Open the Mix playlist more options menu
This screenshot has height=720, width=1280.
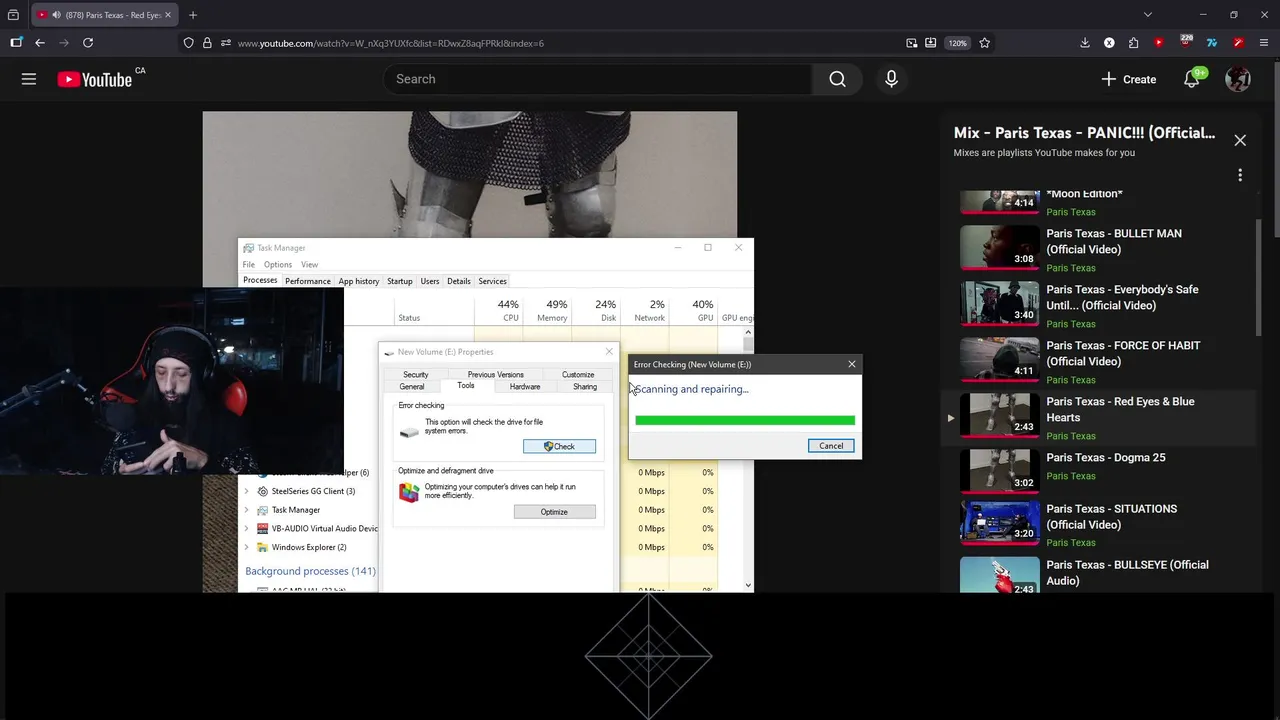tap(1240, 175)
